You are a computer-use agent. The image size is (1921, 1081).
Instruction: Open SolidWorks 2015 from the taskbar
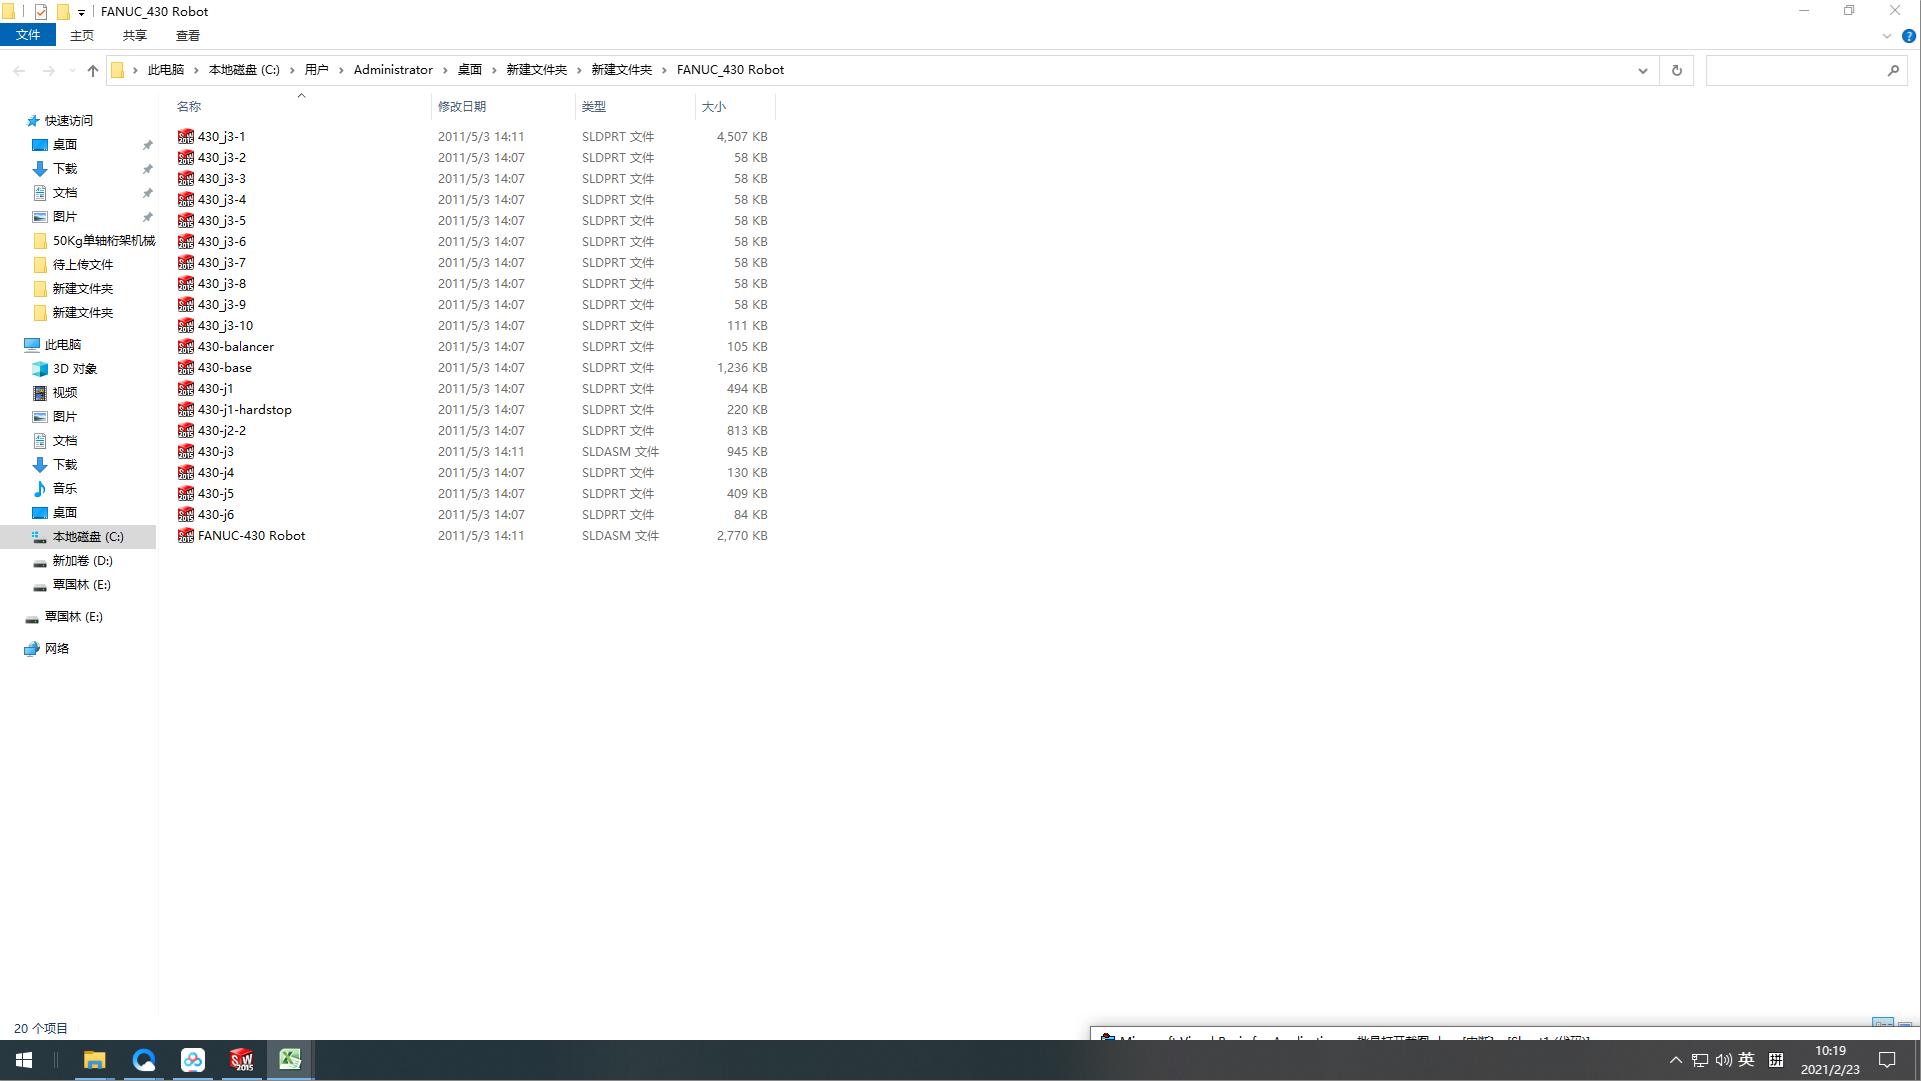coord(241,1060)
